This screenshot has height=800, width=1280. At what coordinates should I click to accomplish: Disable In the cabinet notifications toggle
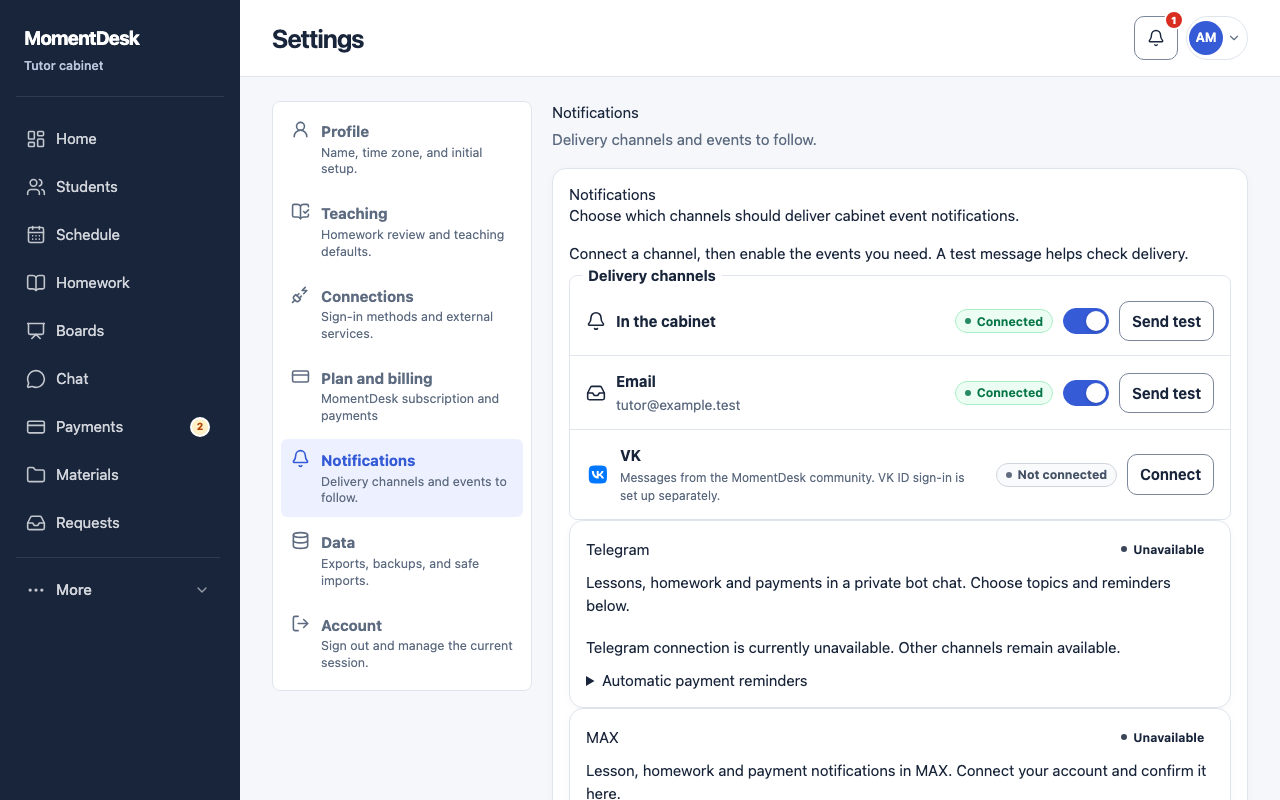tap(1086, 321)
